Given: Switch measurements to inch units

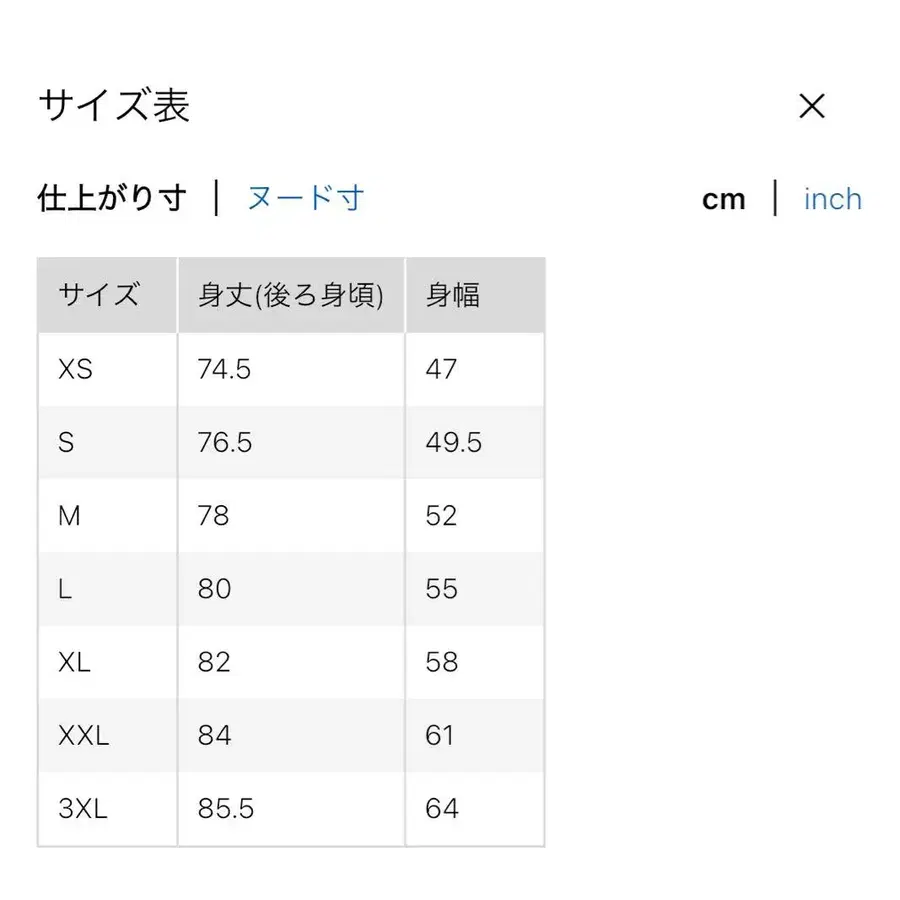Looking at the screenshot, I should pyautogui.click(x=831, y=199).
